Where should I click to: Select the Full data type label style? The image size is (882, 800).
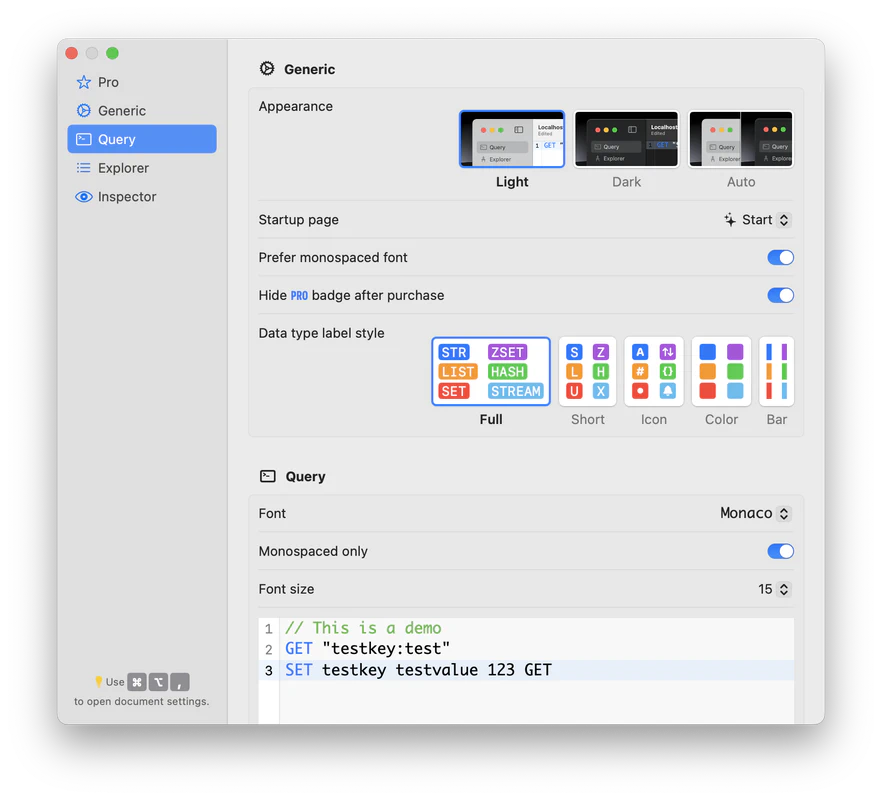click(491, 371)
